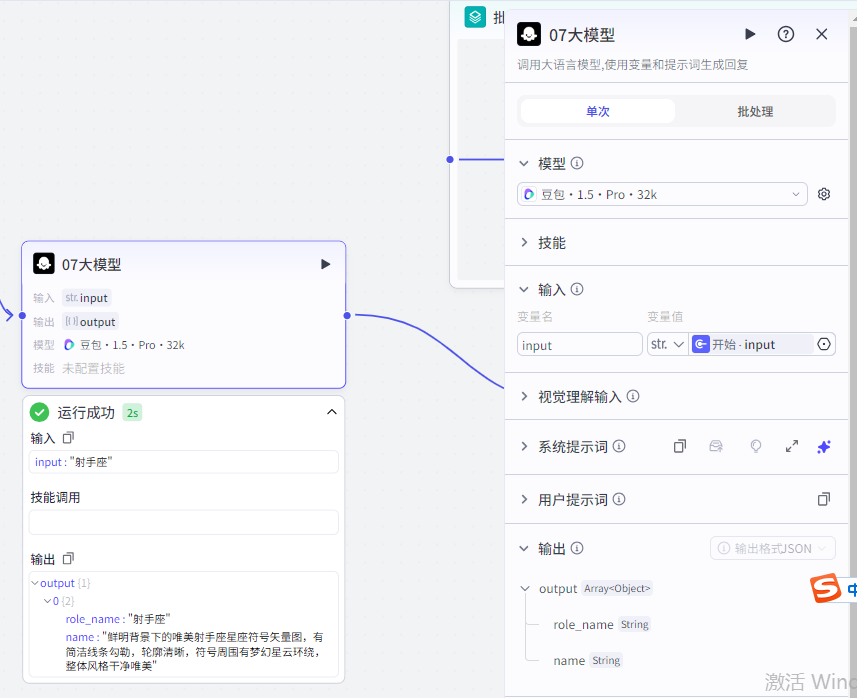The image size is (857, 698).
Task: Switch to the 批处理 tab
Action: click(x=756, y=111)
